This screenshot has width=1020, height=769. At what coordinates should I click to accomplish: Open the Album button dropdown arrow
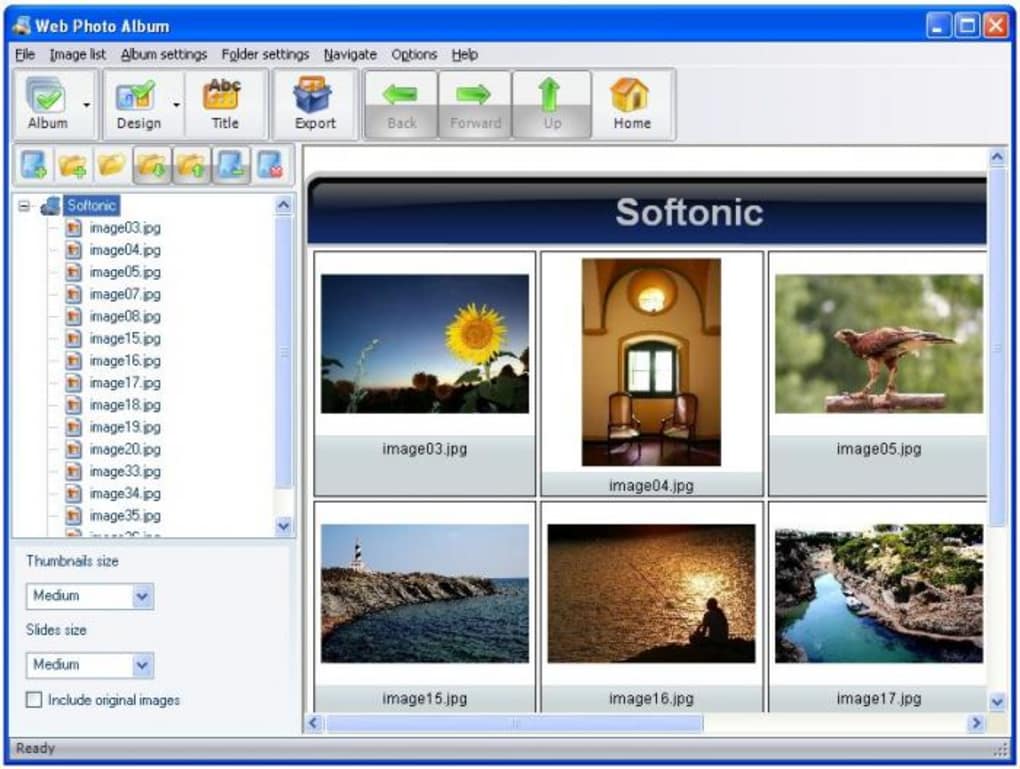tap(87, 104)
